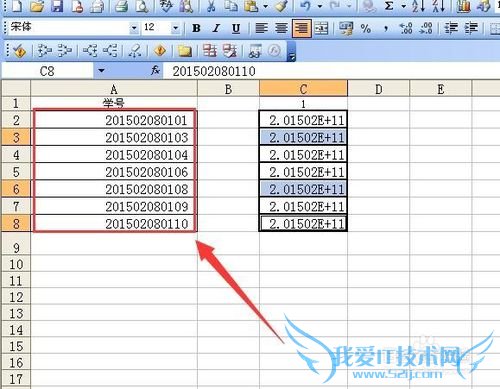Select column A header
Image resolution: width=500 pixels, height=389 pixels.
[x=114, y=89]
